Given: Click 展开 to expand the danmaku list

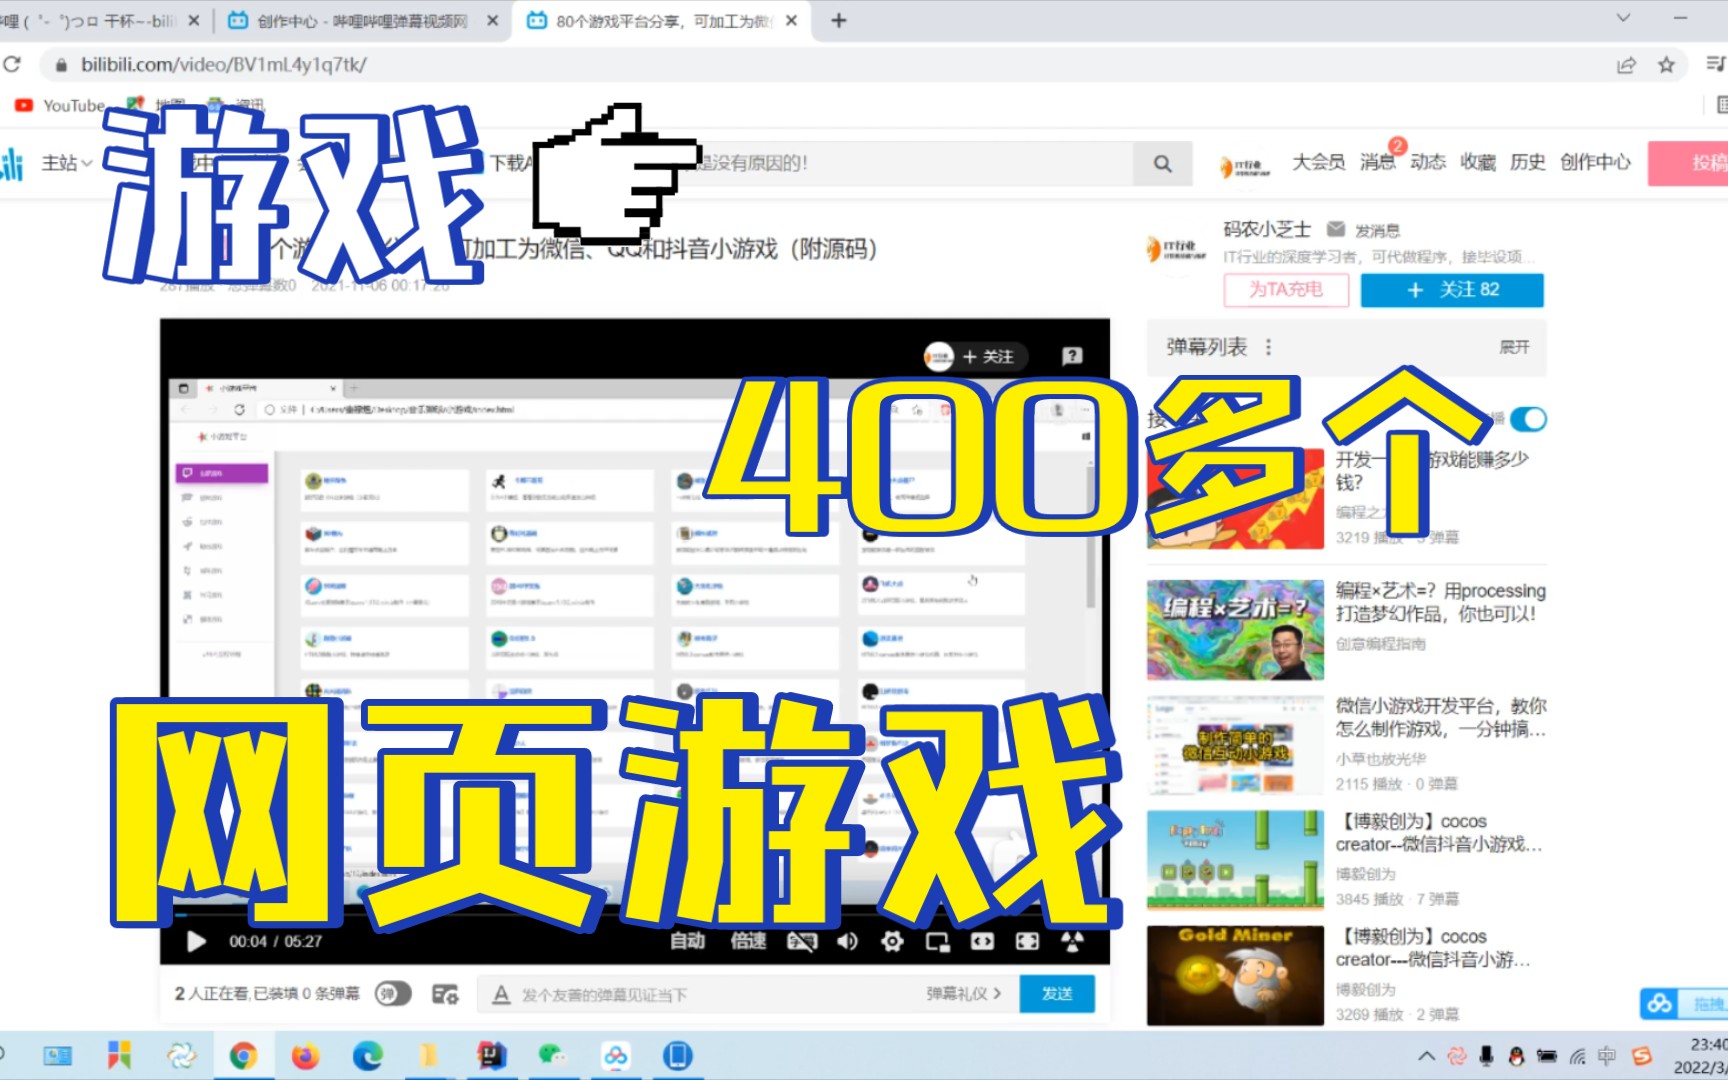Looking at the screenshot, I should [x=1513, y=347].
